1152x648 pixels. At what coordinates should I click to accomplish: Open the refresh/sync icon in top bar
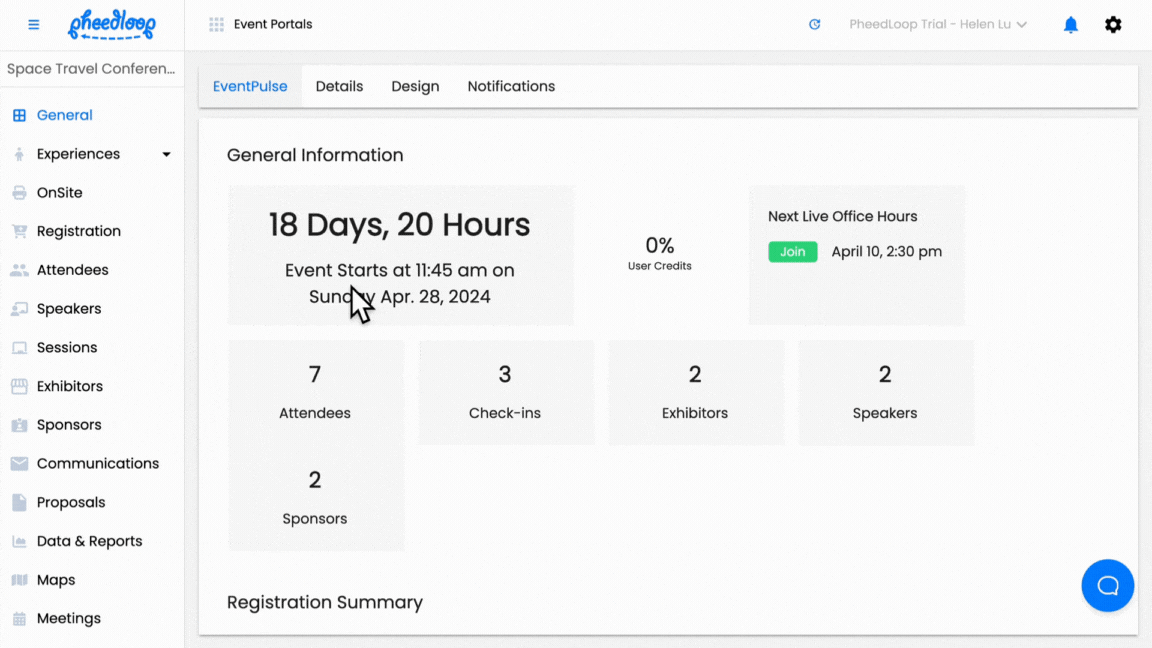814,24
